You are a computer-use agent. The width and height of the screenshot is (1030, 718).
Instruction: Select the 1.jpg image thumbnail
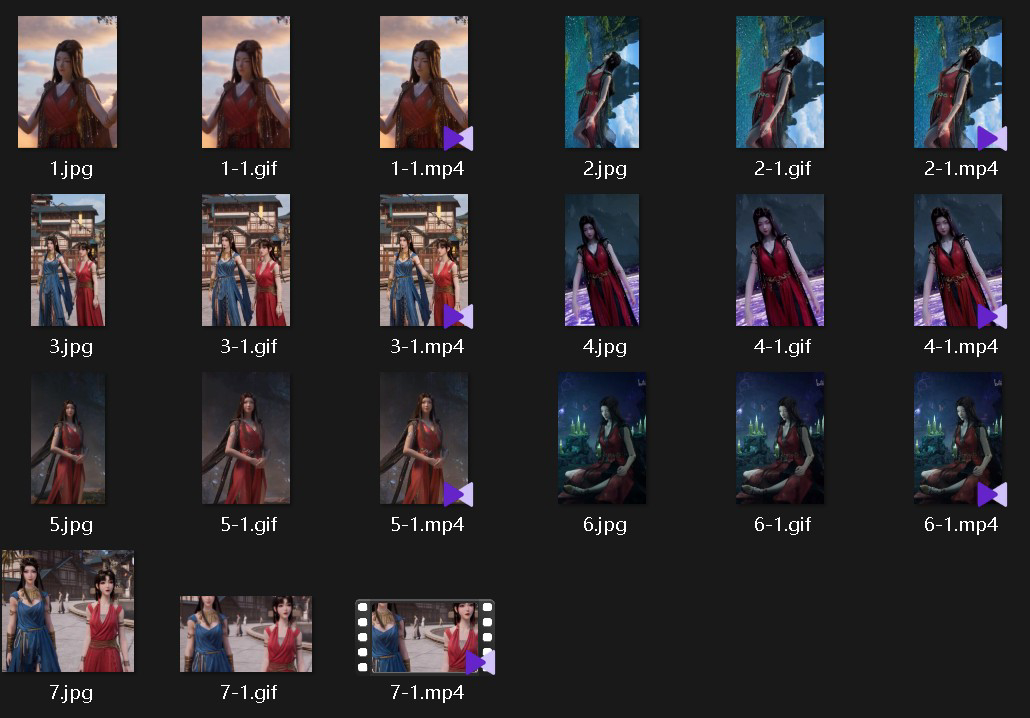pyautogui.click(x=67, y=82)
